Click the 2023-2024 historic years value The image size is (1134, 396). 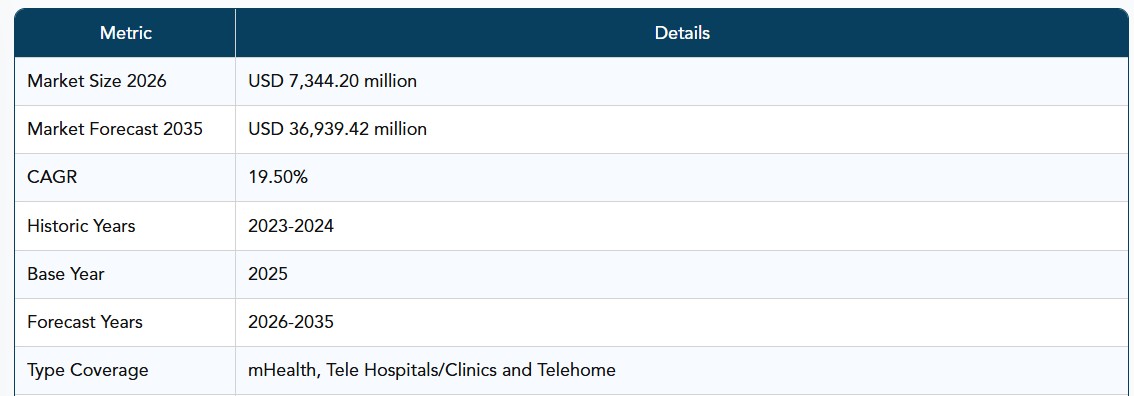(291, 225)
